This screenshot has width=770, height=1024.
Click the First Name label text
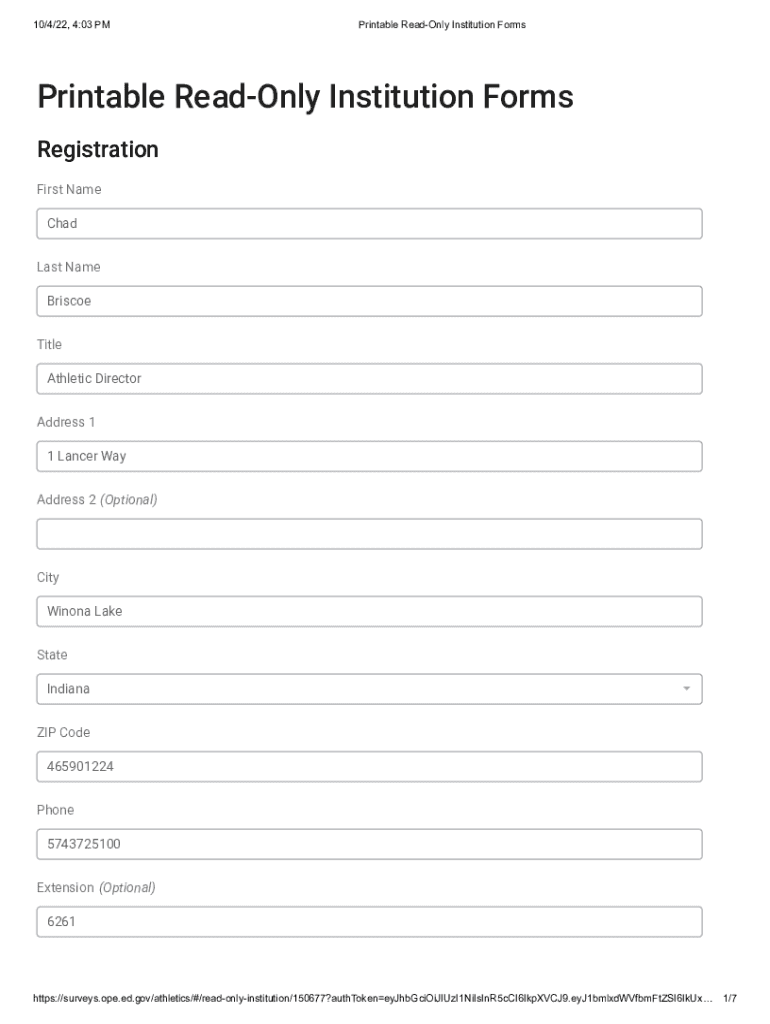coord(69,190)
